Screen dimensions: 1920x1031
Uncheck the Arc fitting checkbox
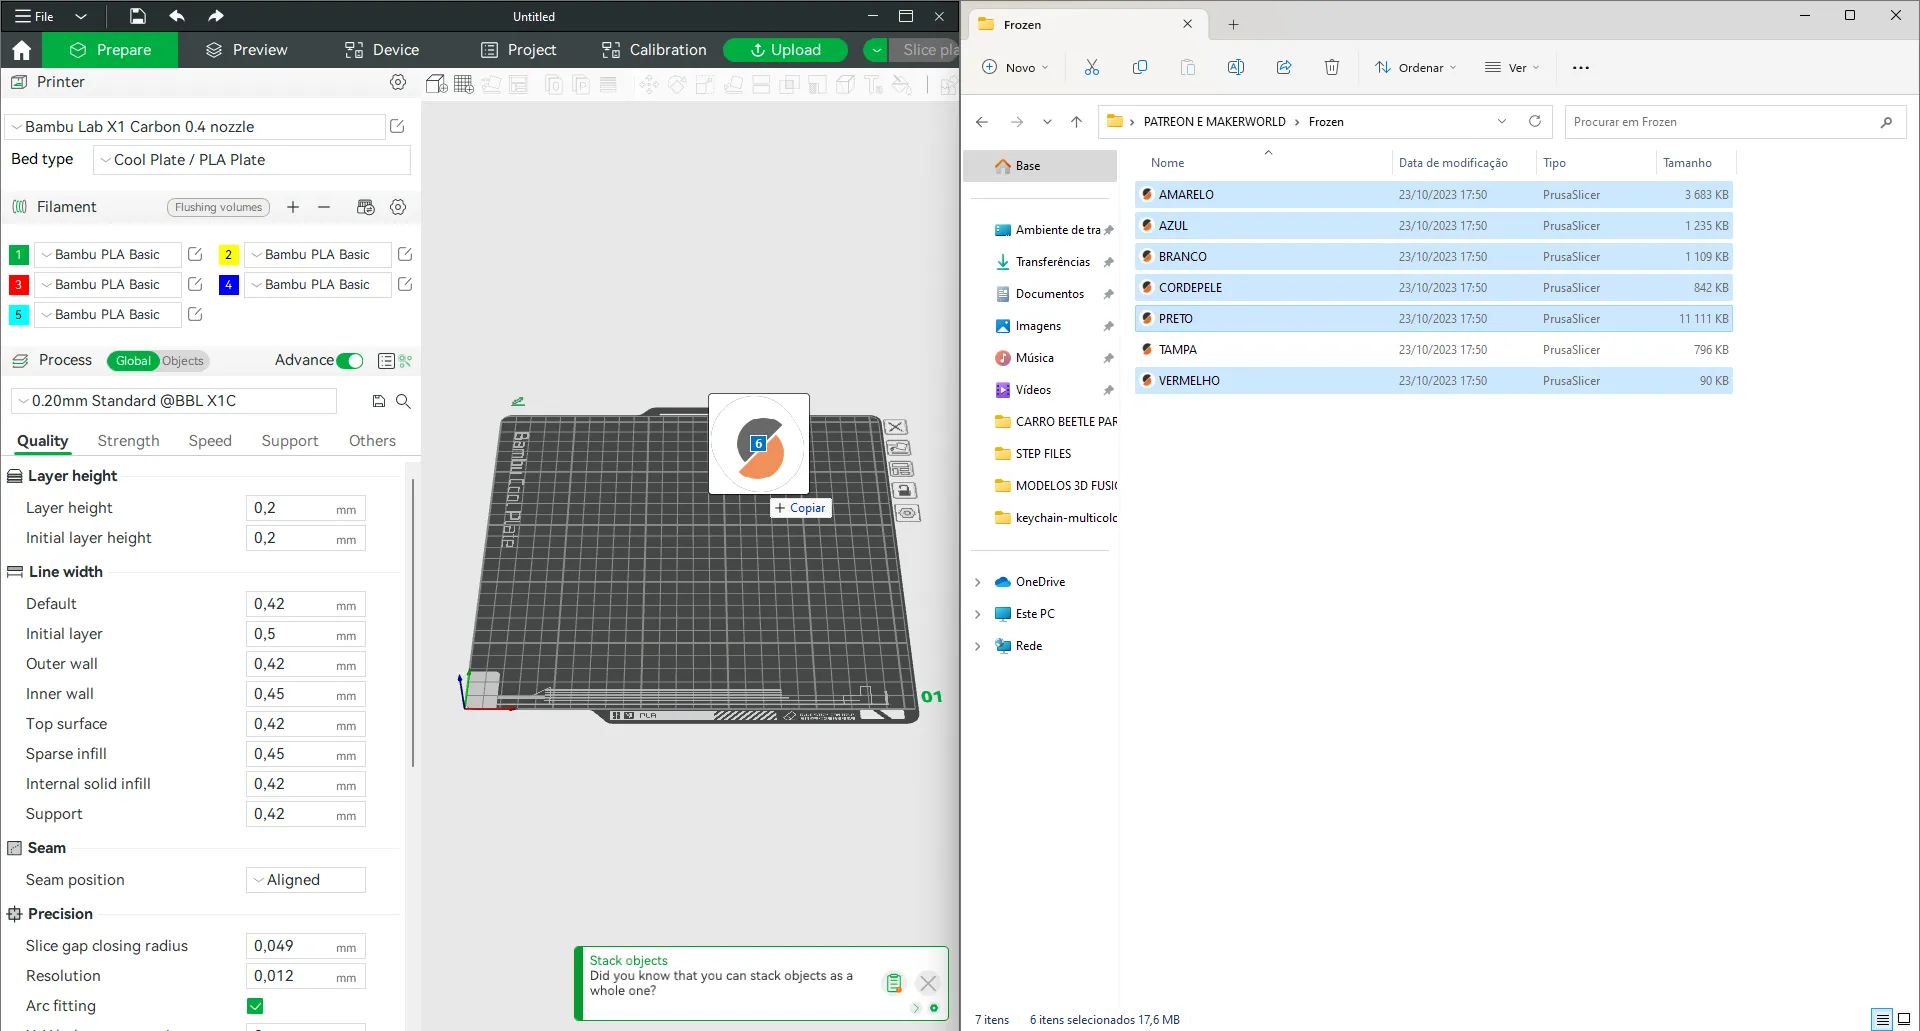255,1006
